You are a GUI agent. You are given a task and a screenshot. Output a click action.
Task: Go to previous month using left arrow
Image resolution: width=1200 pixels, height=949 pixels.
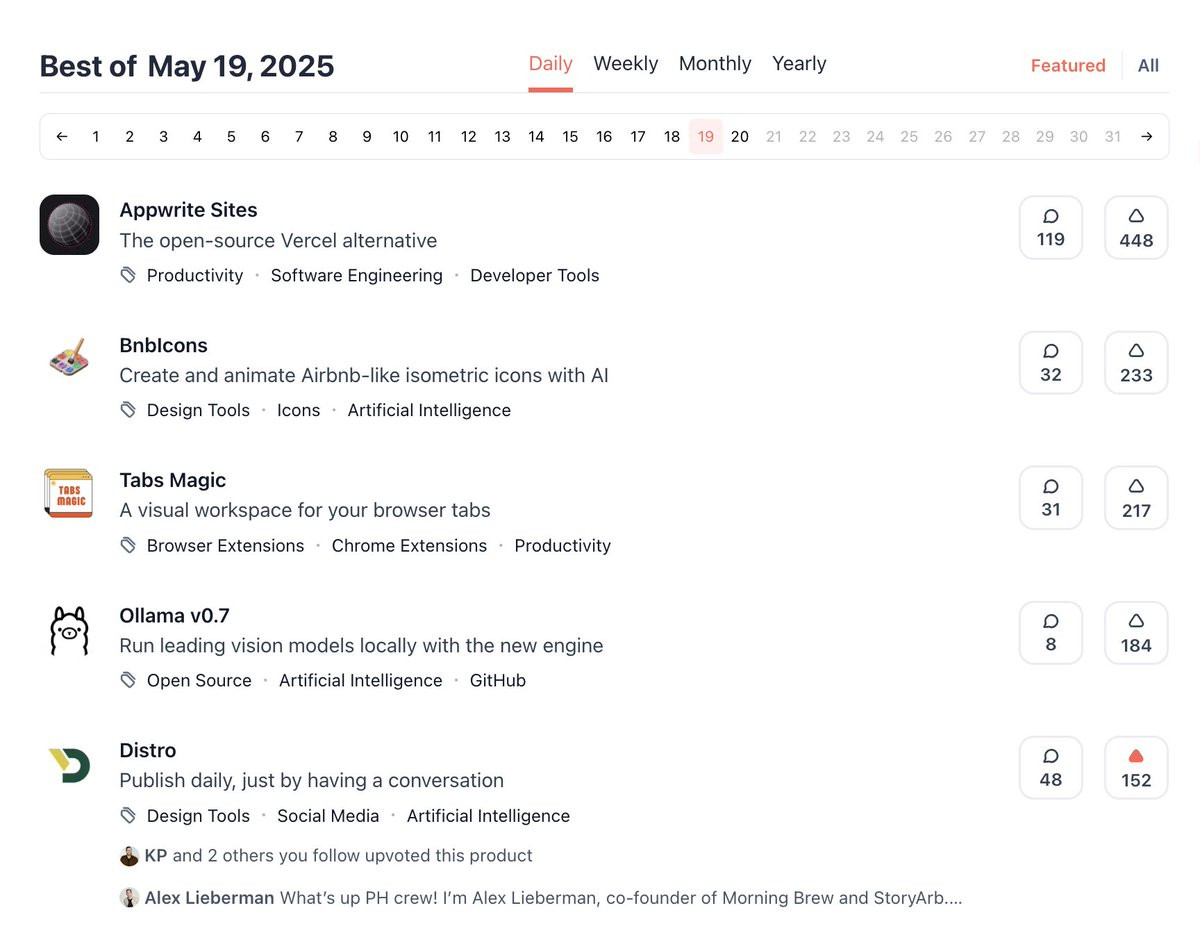(x=62, y=137)
